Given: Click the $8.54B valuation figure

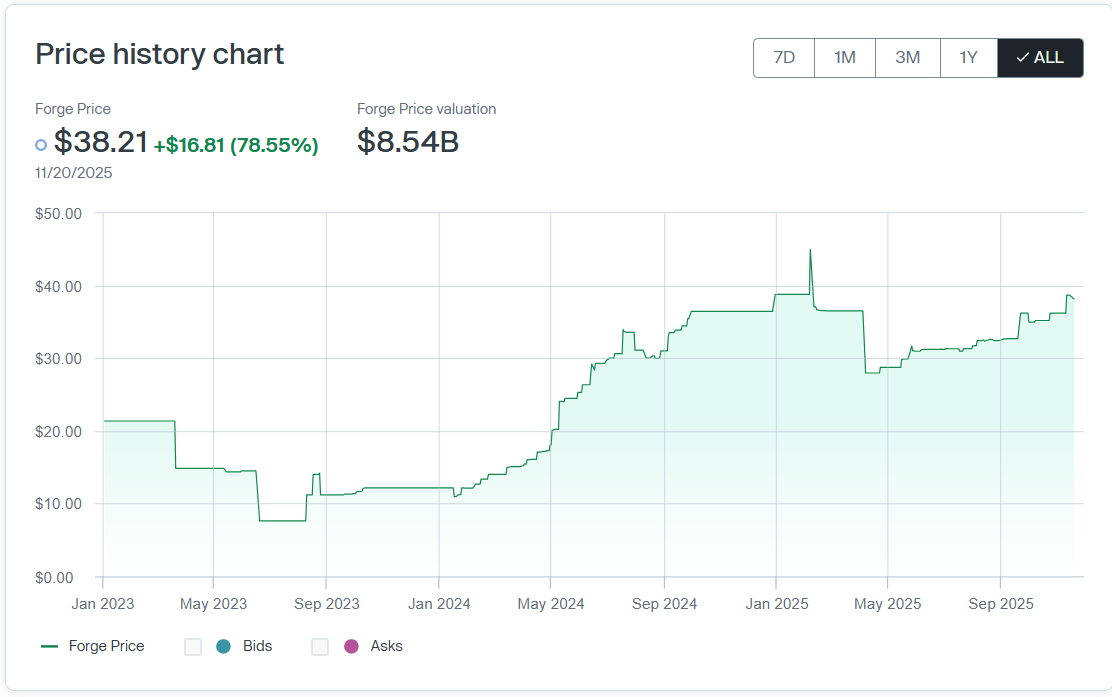Looking at the screenshot, I should coord(408,142).
